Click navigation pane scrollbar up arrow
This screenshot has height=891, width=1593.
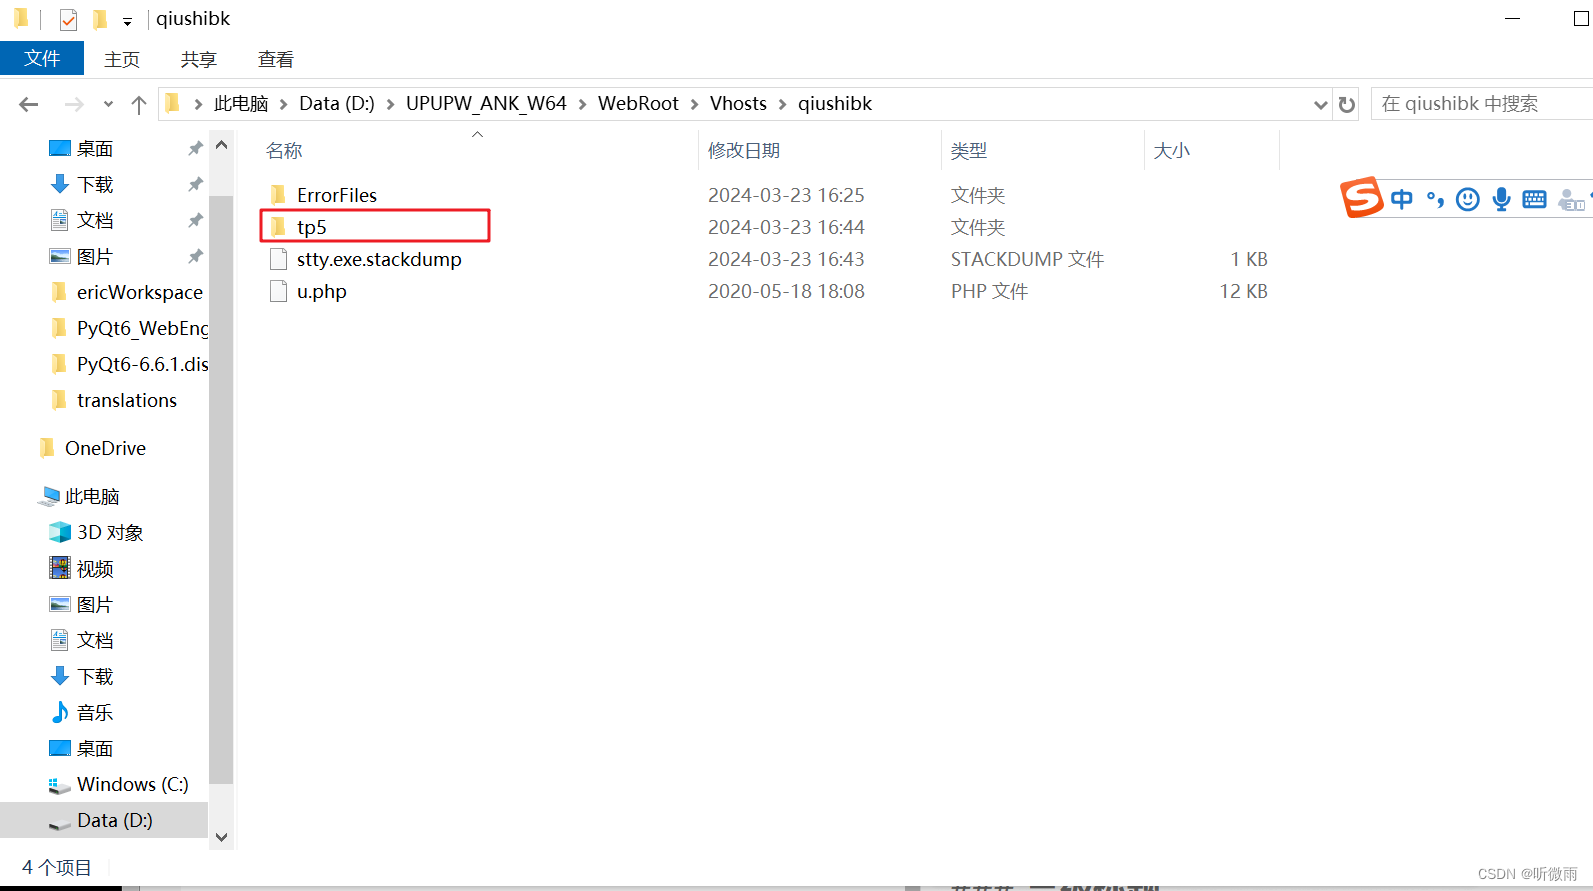pos(222,145)
